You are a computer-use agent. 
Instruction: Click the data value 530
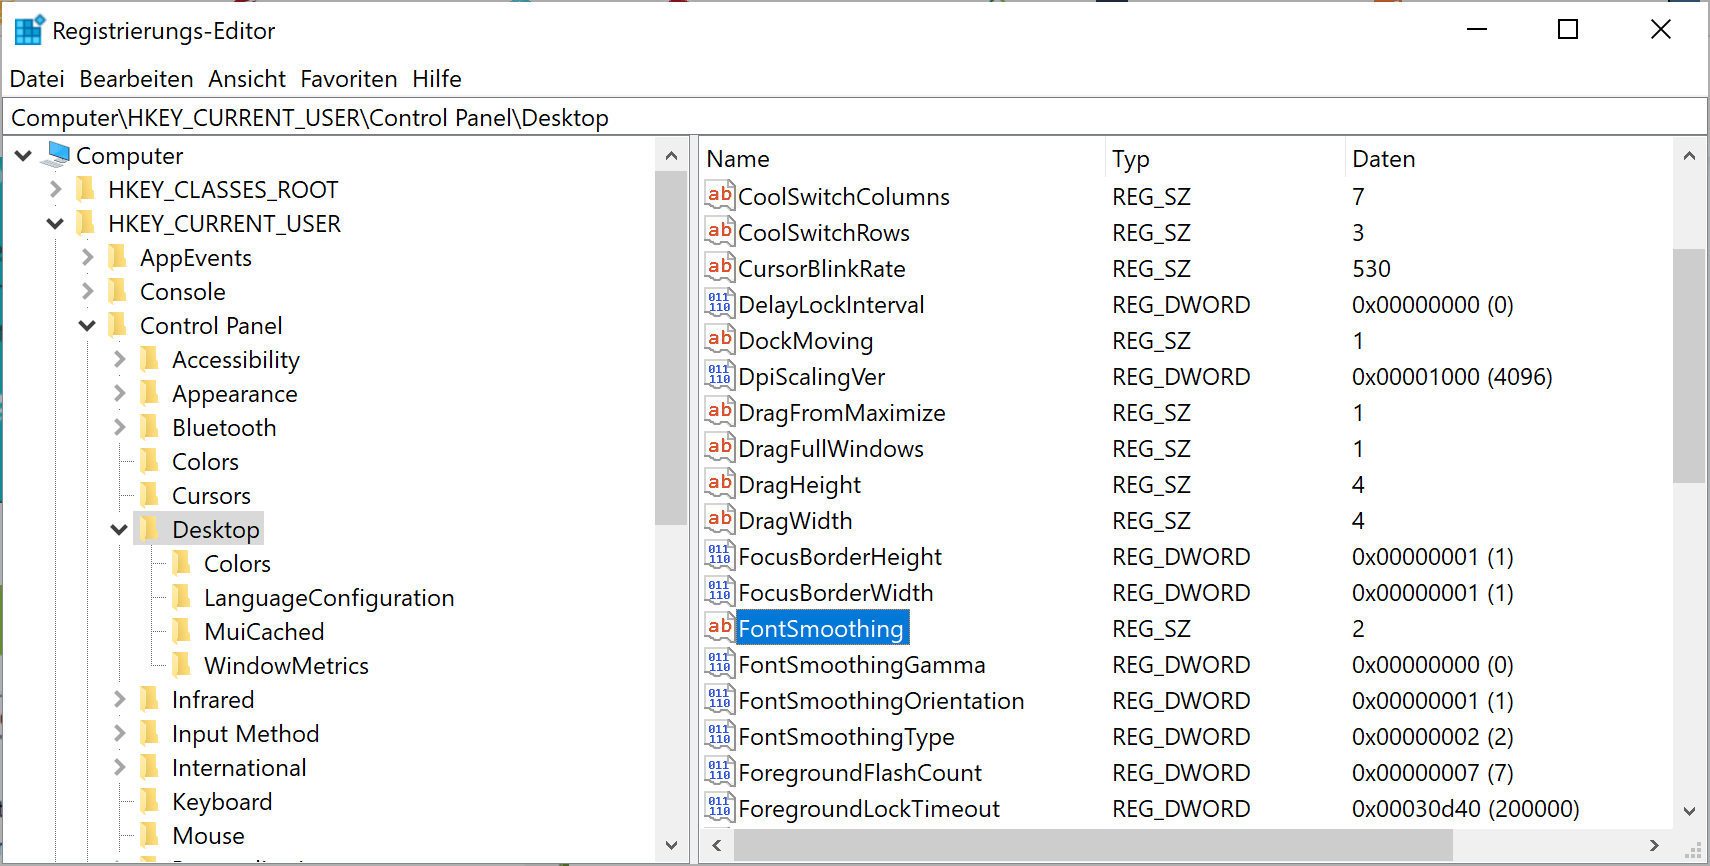coord(1371,269)
